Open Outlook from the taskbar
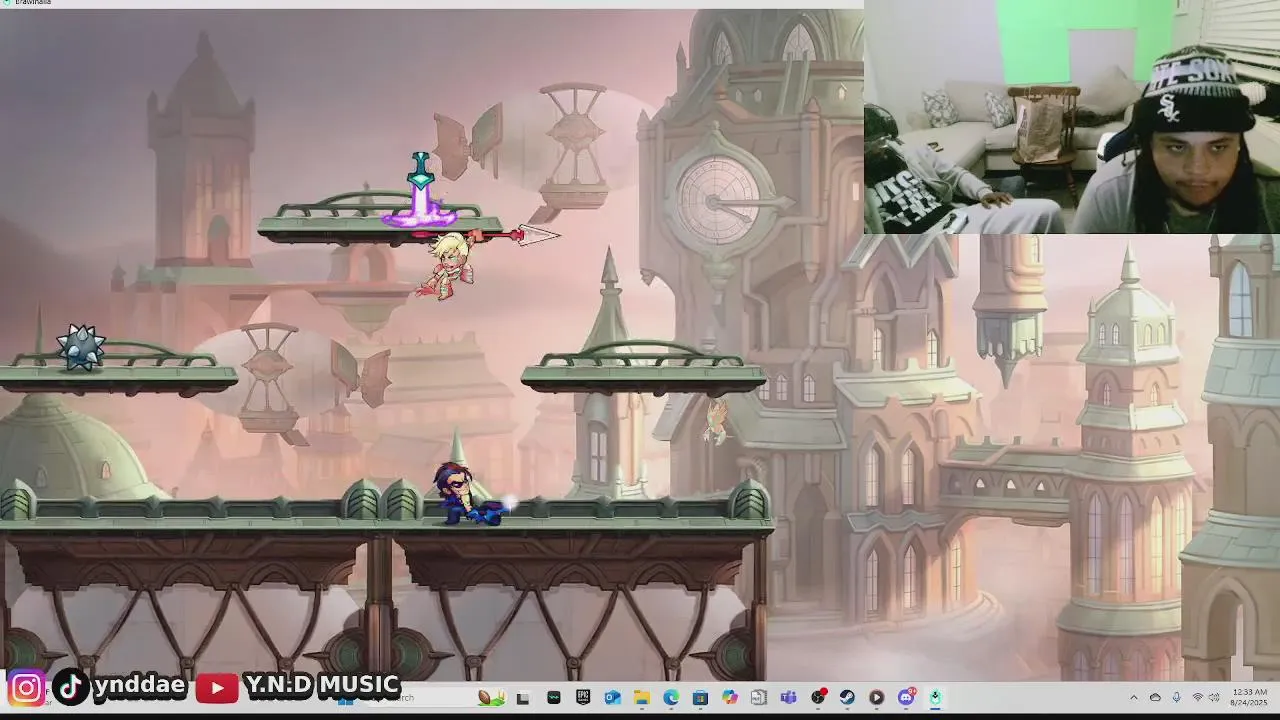 coord(612,697)
